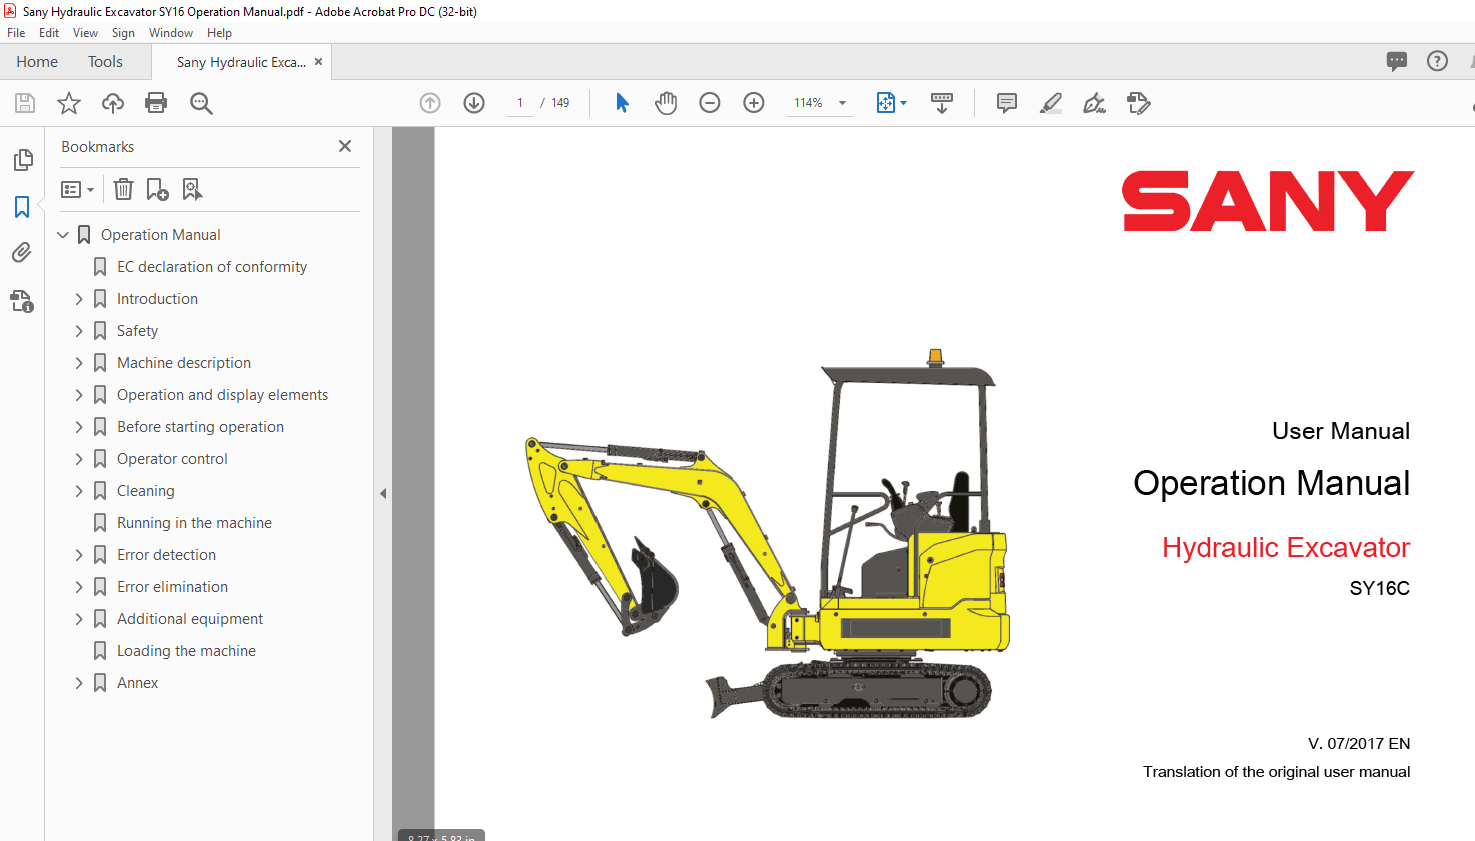The image size is (1475, 841).
Task: Expand the Cleaning bookmark
Action: coord(79,491)
